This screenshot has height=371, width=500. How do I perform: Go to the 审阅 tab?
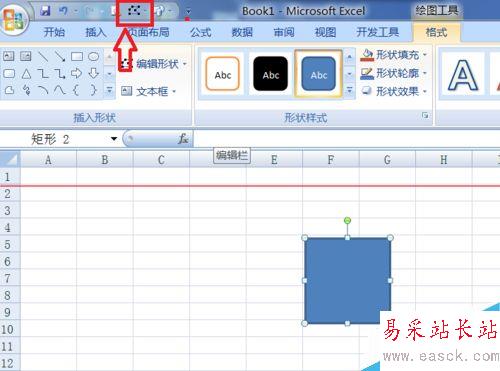[x=284, y=32]
